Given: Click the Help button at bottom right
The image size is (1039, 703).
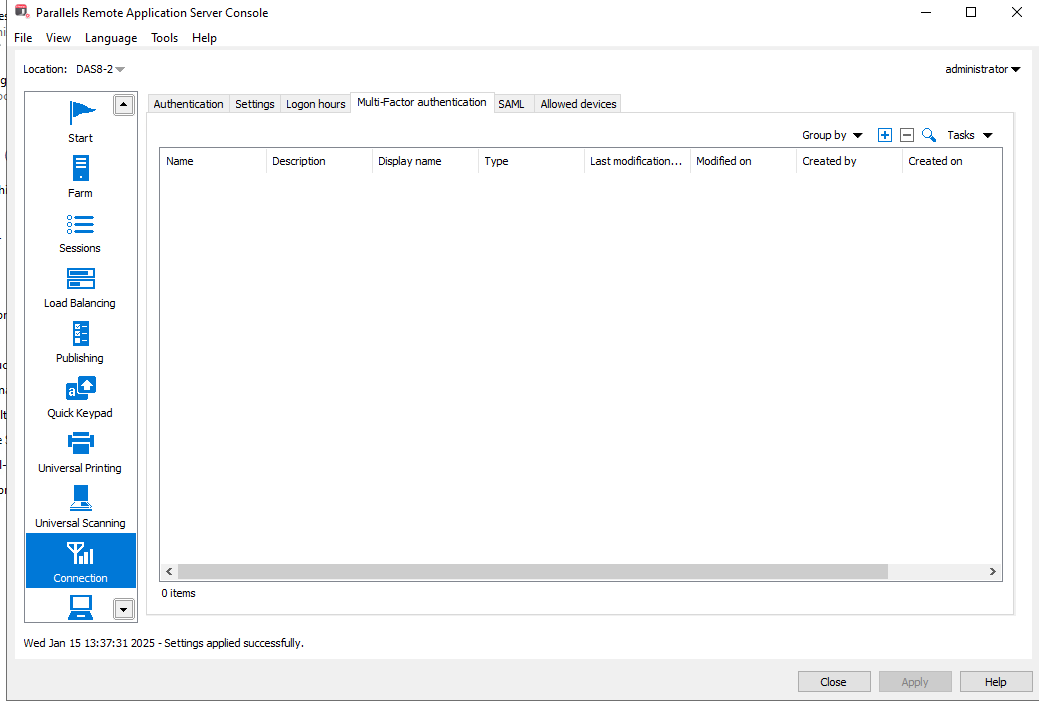Looking at the screenshot, I should [995, 682].
